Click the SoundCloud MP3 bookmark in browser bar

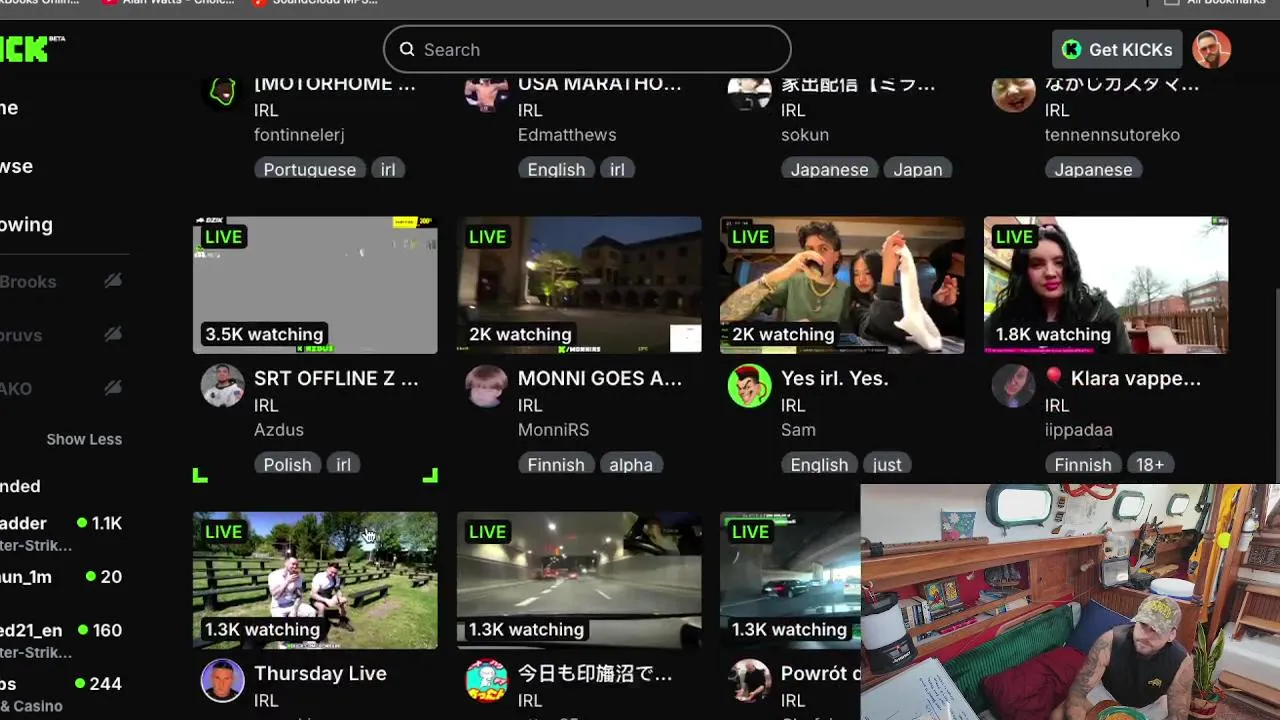point(316,3)
